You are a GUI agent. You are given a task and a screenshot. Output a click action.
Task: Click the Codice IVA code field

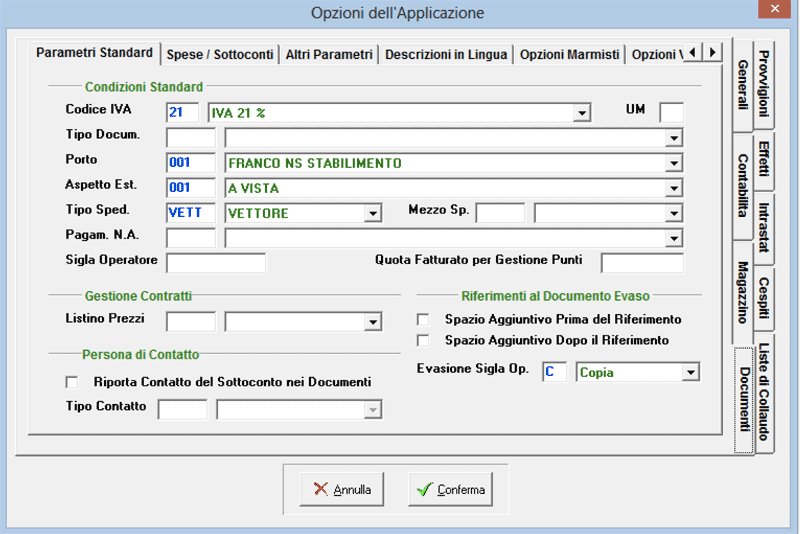[x=182, y=113]
